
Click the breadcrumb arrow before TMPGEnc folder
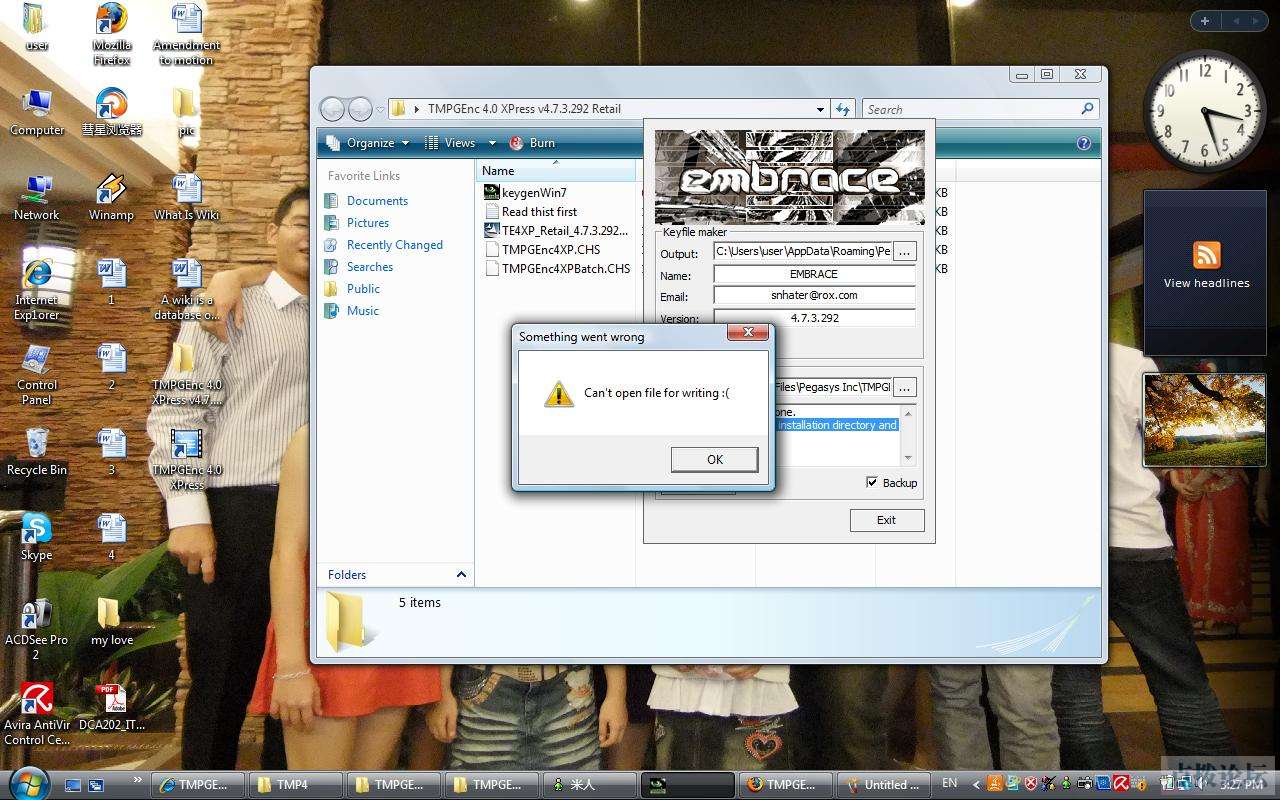[x=417, y=109]
